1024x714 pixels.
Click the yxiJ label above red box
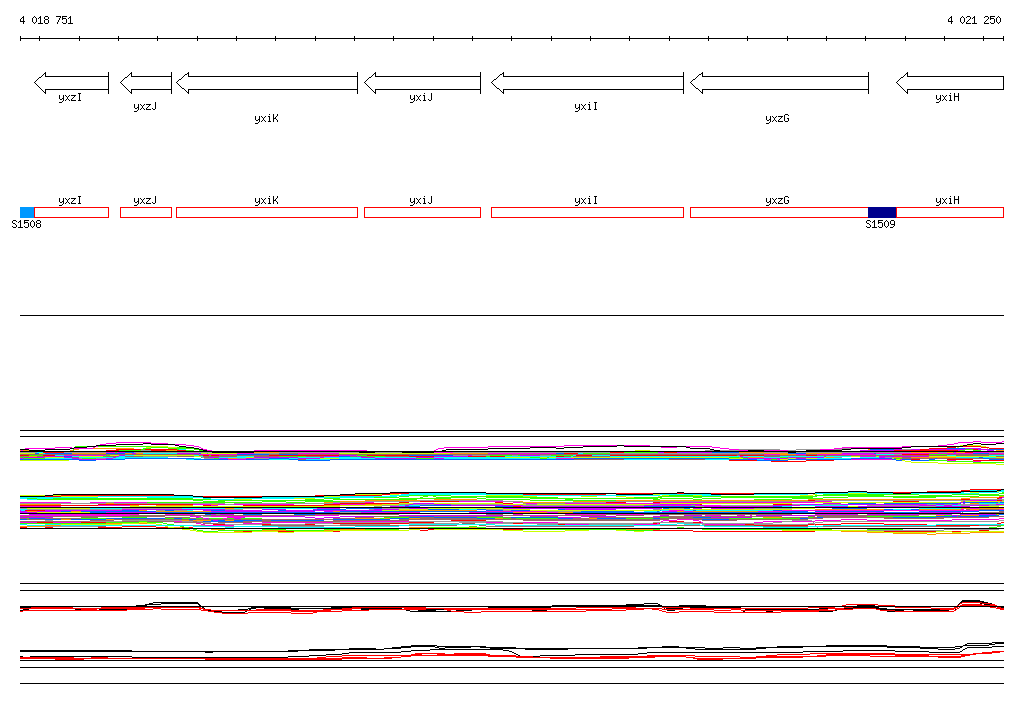coord(421,201)
